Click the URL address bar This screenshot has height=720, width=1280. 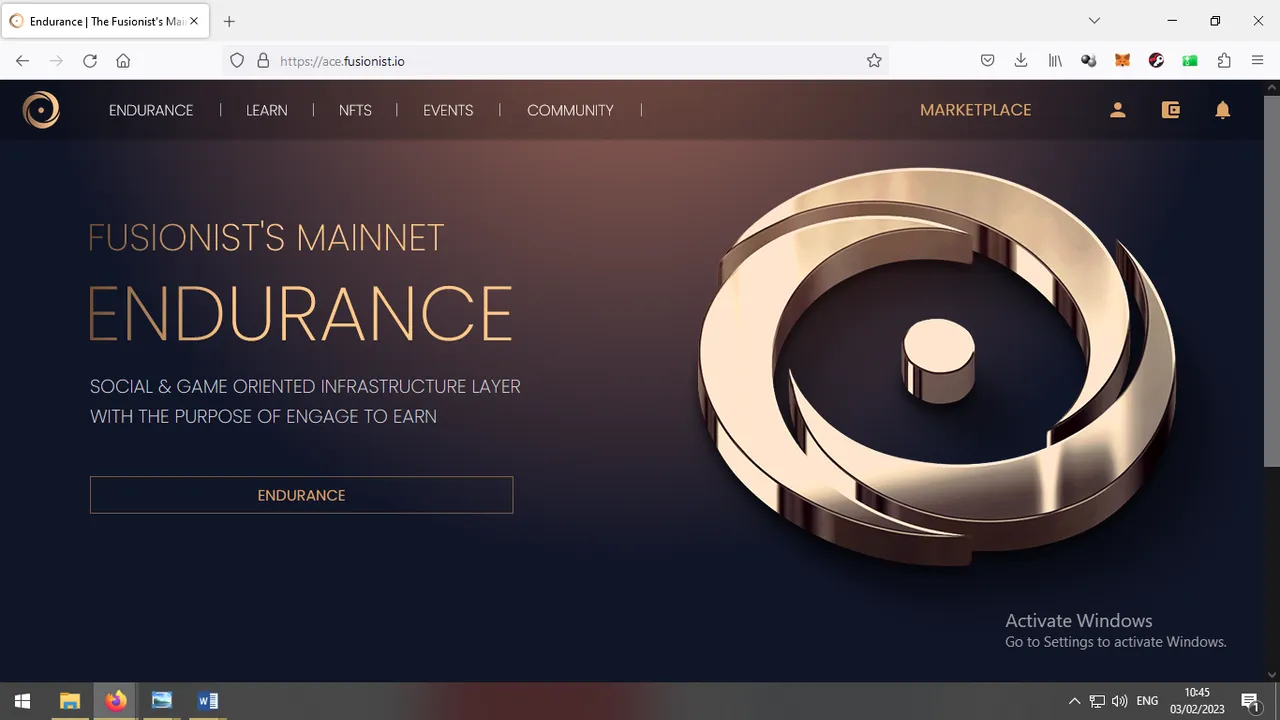pos(555,61)
